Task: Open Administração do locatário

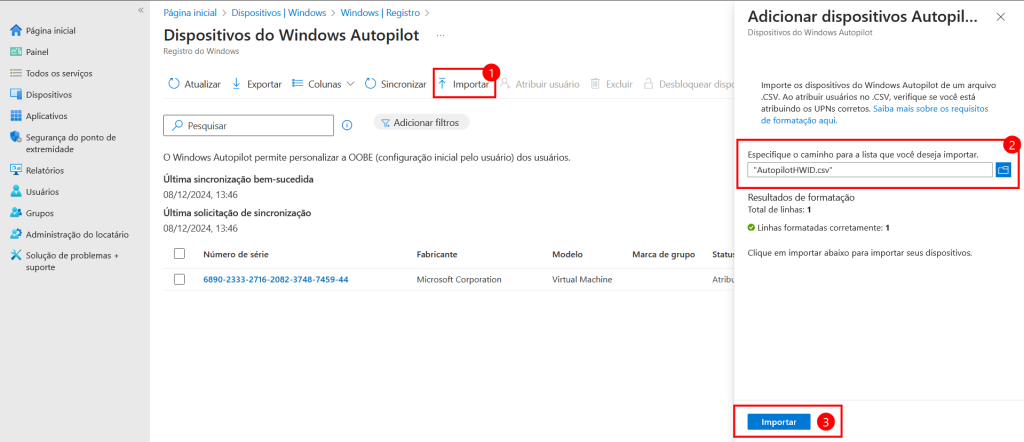Action: pyautogui.click(x=69, y=234)
